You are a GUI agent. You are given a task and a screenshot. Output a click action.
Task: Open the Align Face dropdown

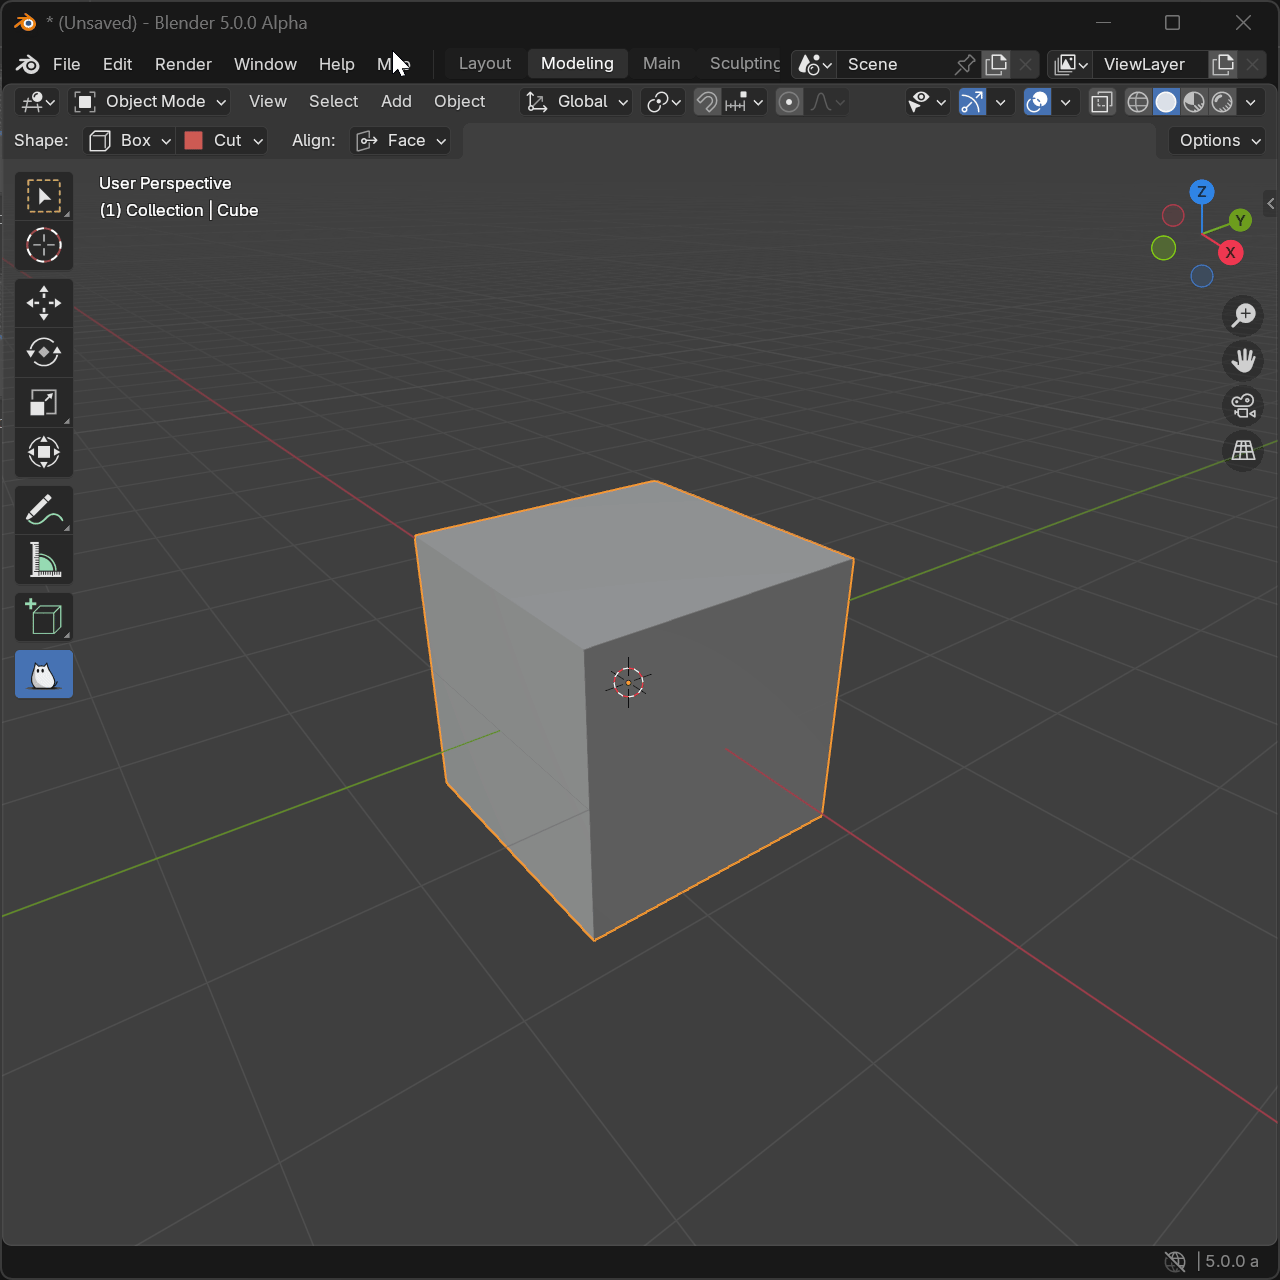click(x=401, y=141)
